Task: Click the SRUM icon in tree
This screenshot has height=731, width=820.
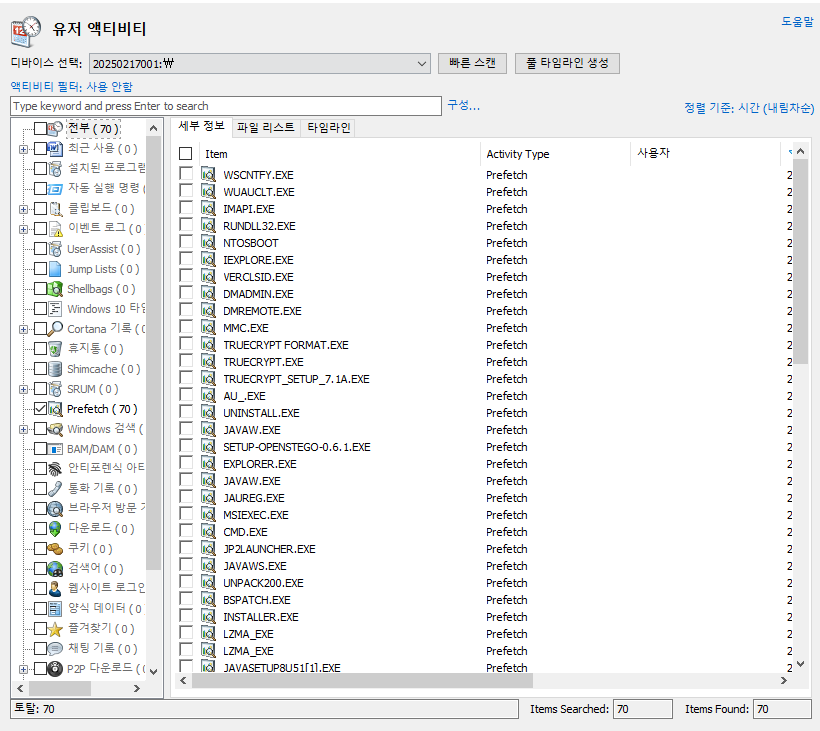Action: [x=55, y=389]
